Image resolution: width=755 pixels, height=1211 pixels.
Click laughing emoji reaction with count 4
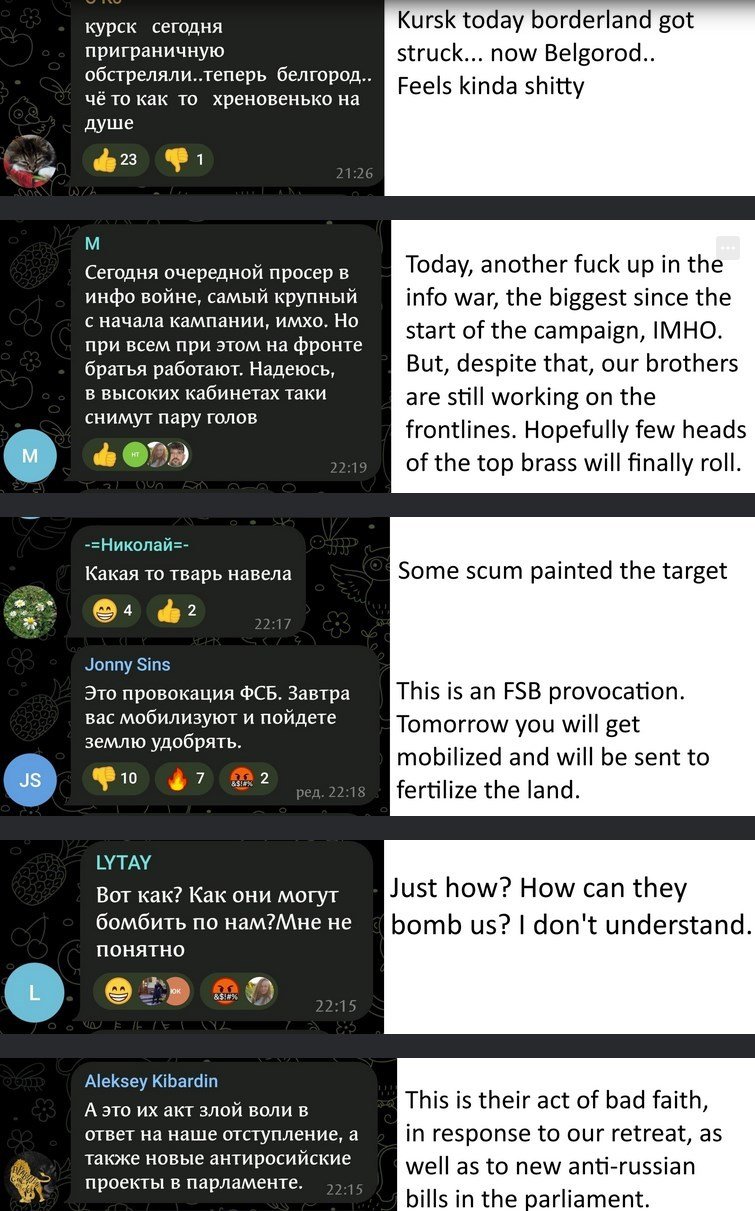112,610
